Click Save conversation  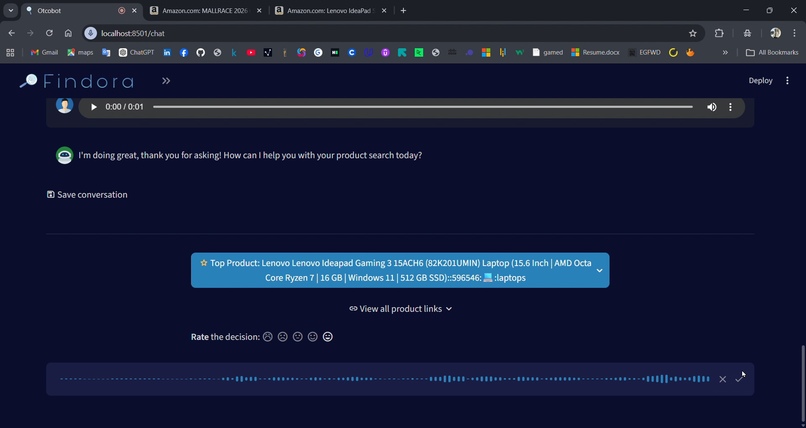[x=87, y=195]
